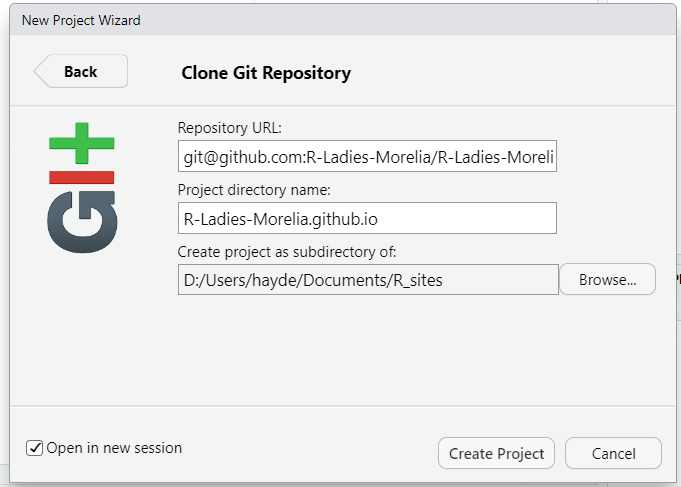The height and width of the screenshot is (487, 681).
Task: Click the Clone Git Repository heading
Action: pyautogui.click(x=266, y=73)
